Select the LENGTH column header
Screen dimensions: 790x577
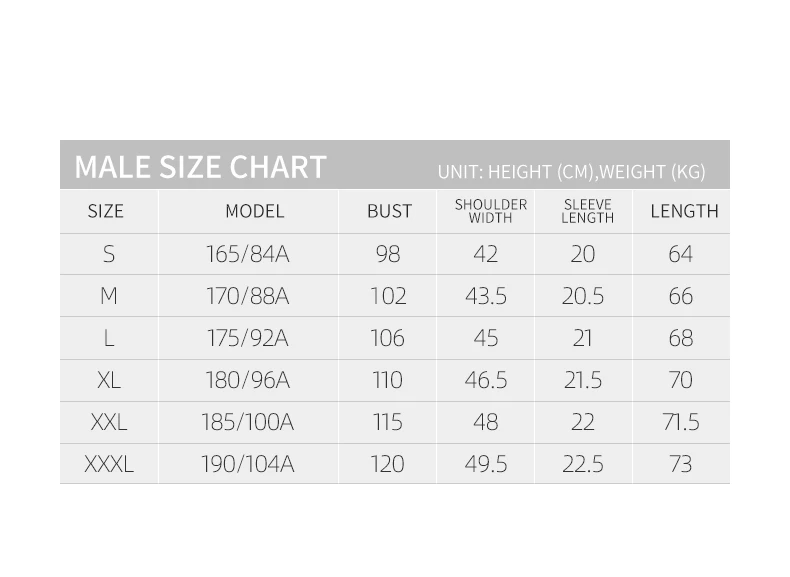(684, 211)
